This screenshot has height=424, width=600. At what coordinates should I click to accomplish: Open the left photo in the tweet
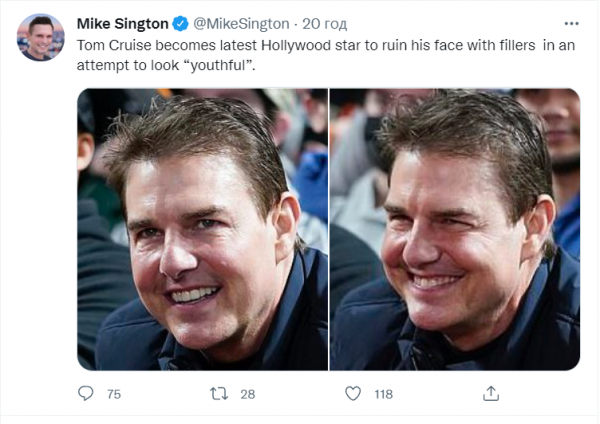click(x=202, y=229)
